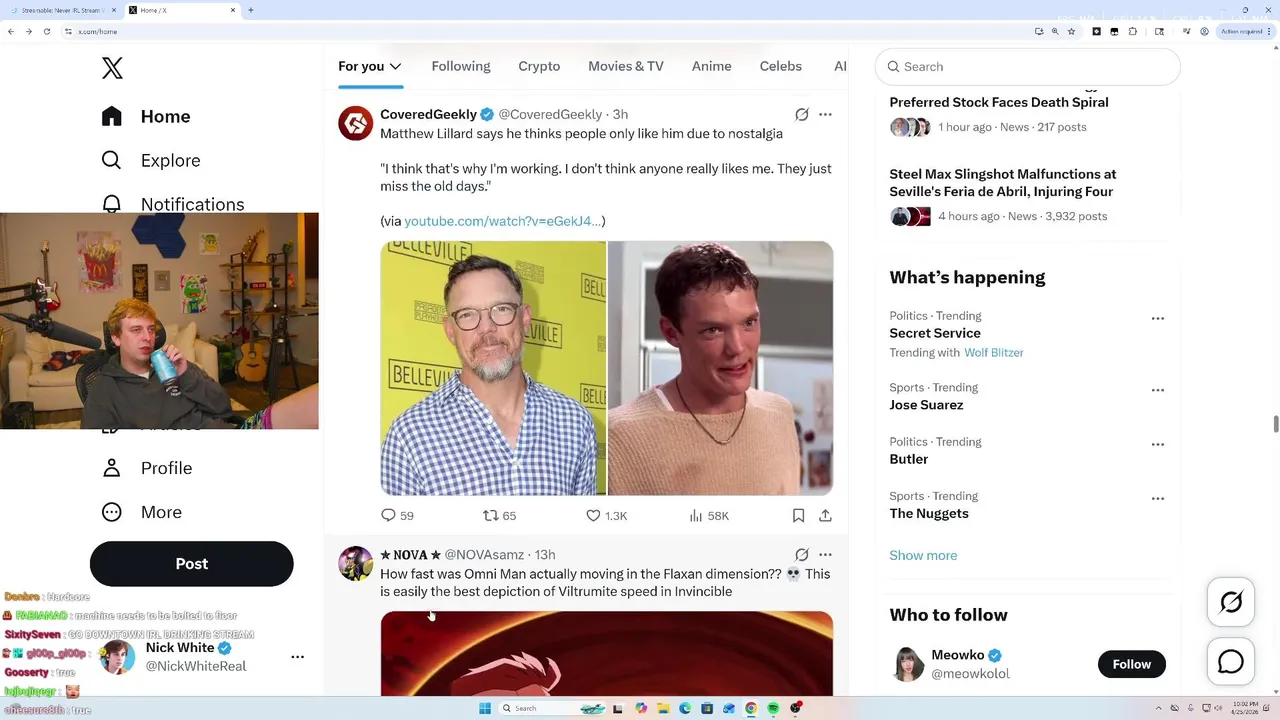
Task: Go back in the browser
Action: pos(11,31)
